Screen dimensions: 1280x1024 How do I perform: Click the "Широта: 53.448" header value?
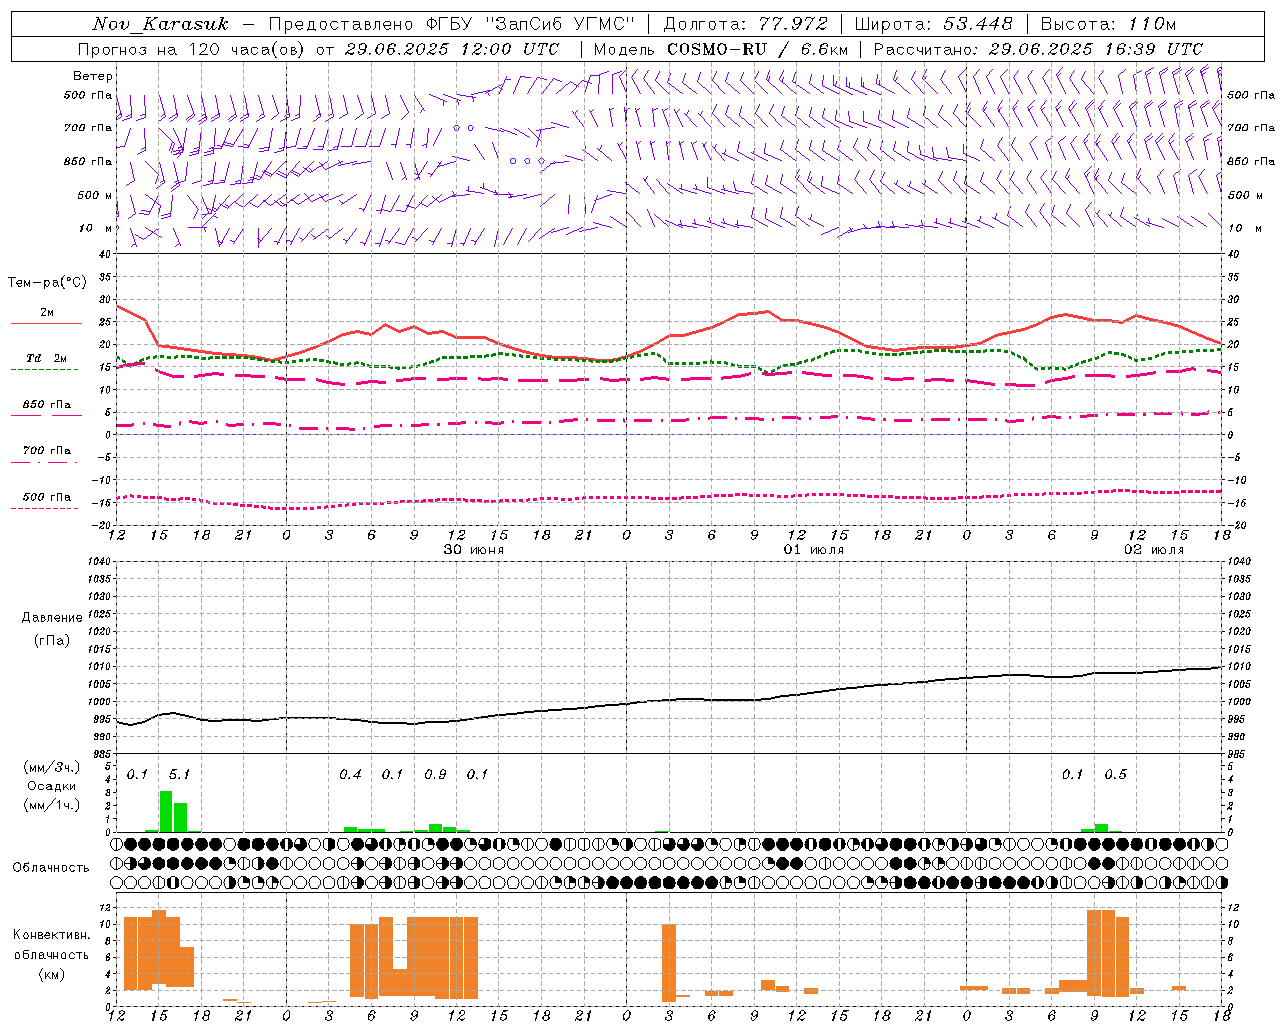[934, 24]
